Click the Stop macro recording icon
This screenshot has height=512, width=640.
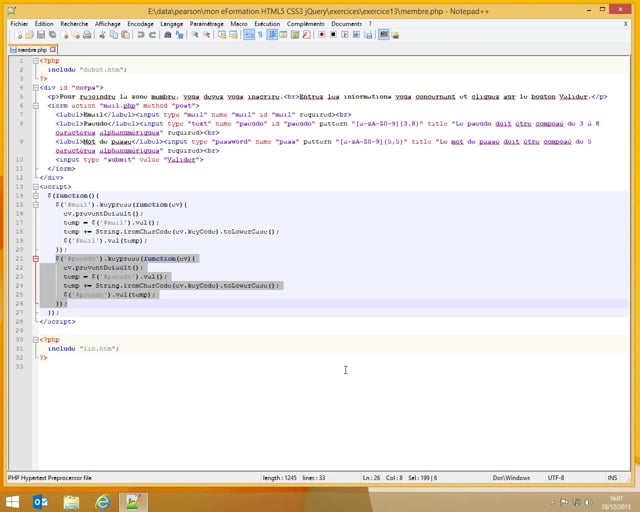(x=333, y=35)
